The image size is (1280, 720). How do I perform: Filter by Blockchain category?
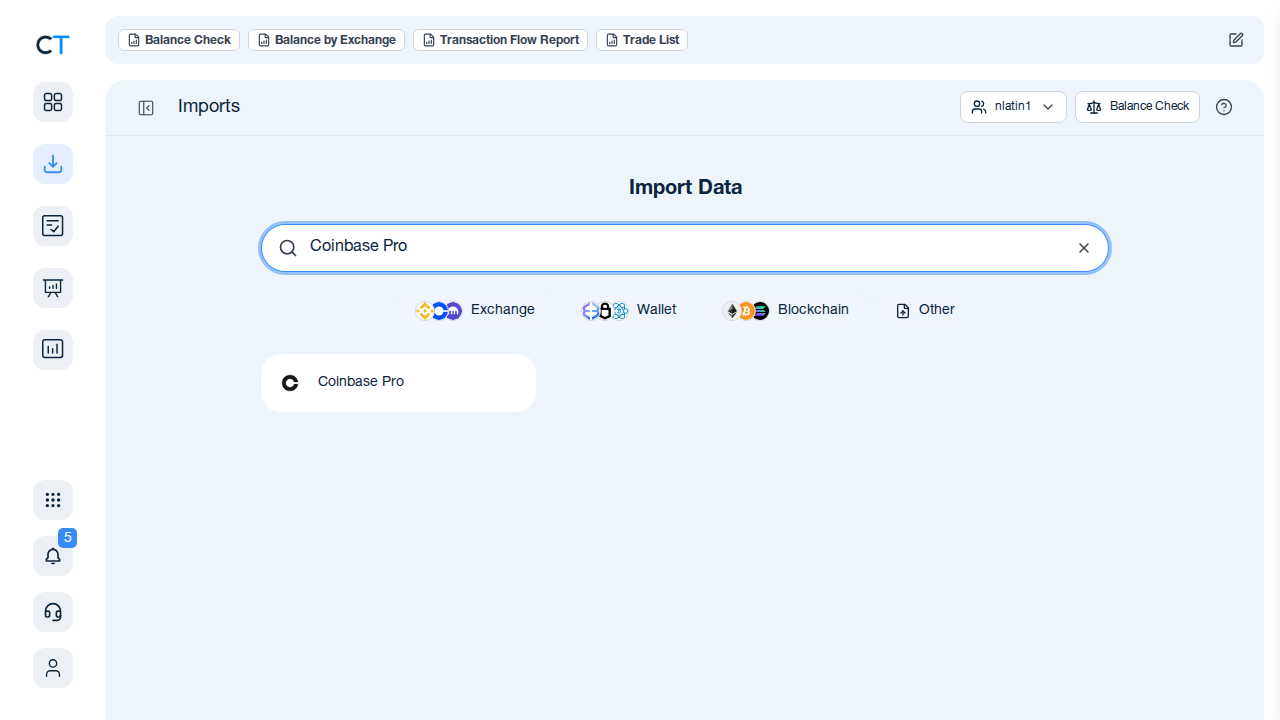click(785, 310)
